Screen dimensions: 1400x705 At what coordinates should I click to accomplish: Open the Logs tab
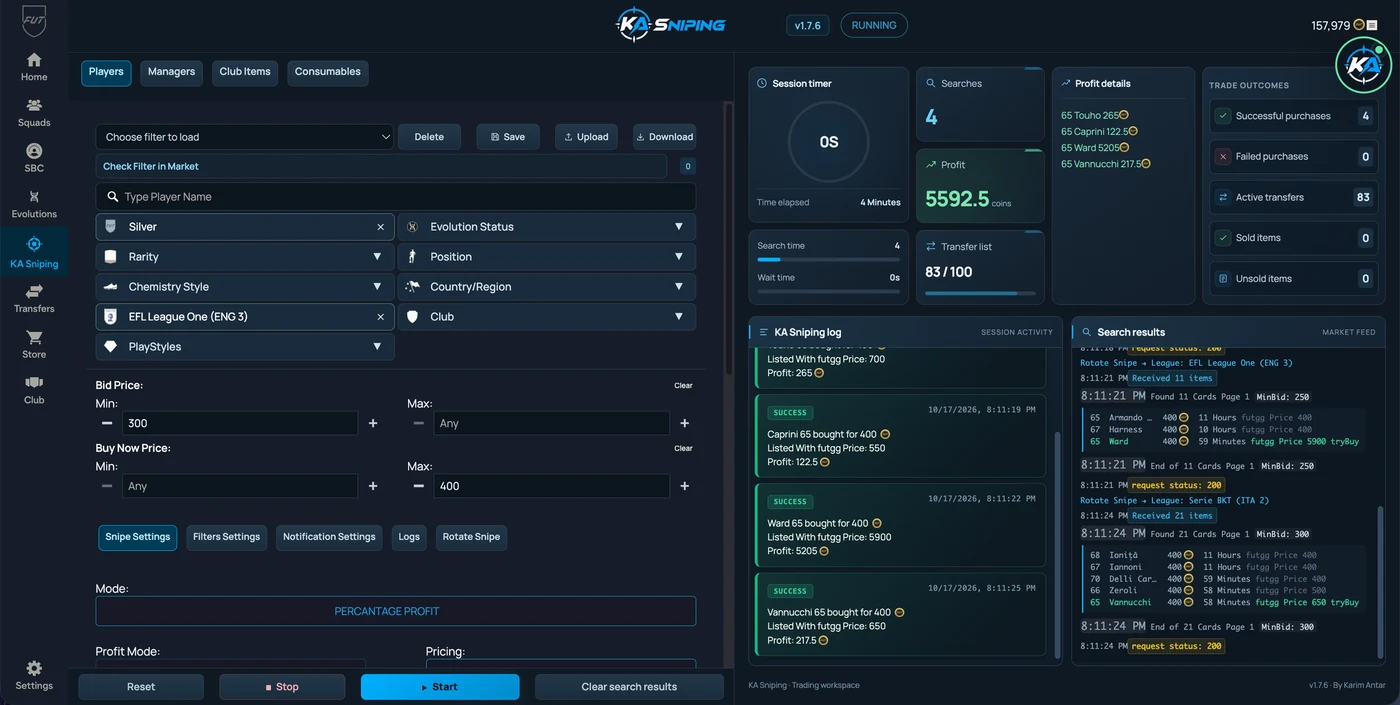click(409, 537)
